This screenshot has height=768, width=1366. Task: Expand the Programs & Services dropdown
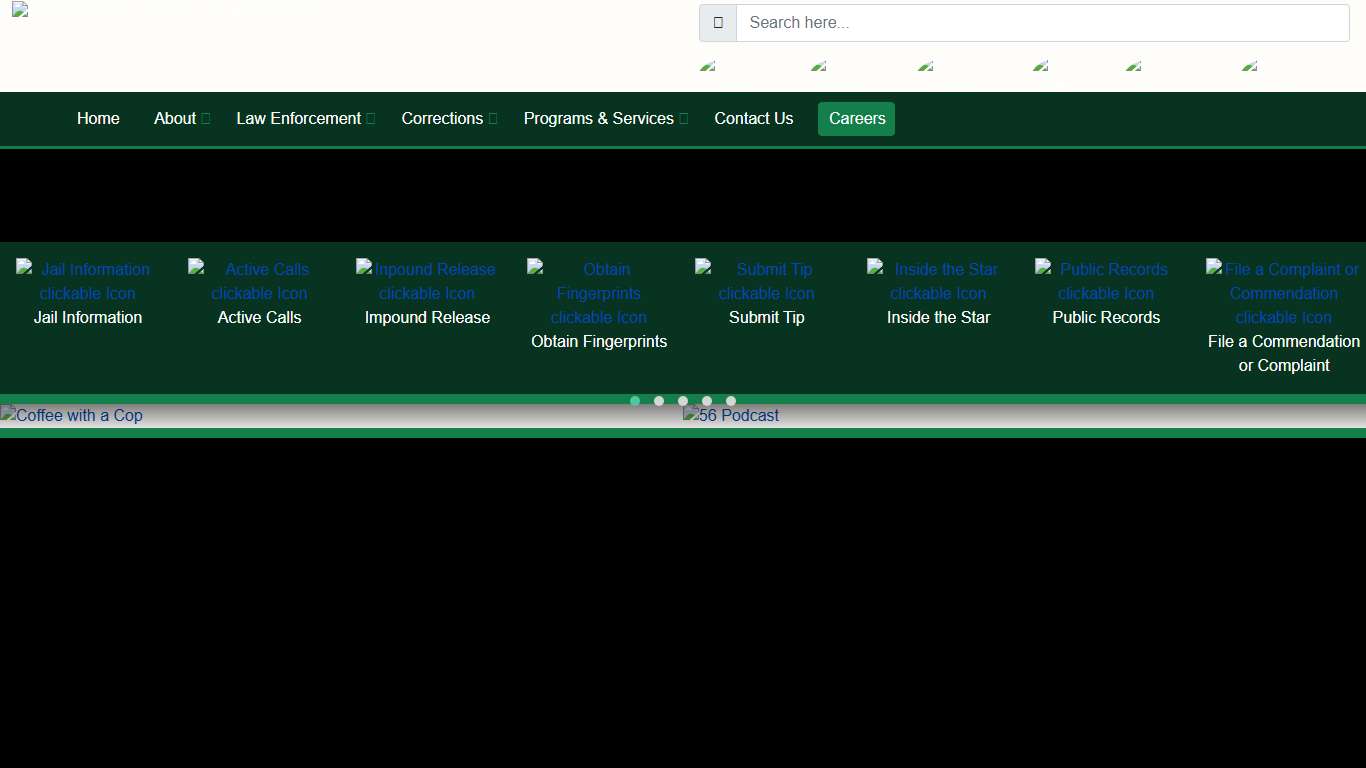605,119
